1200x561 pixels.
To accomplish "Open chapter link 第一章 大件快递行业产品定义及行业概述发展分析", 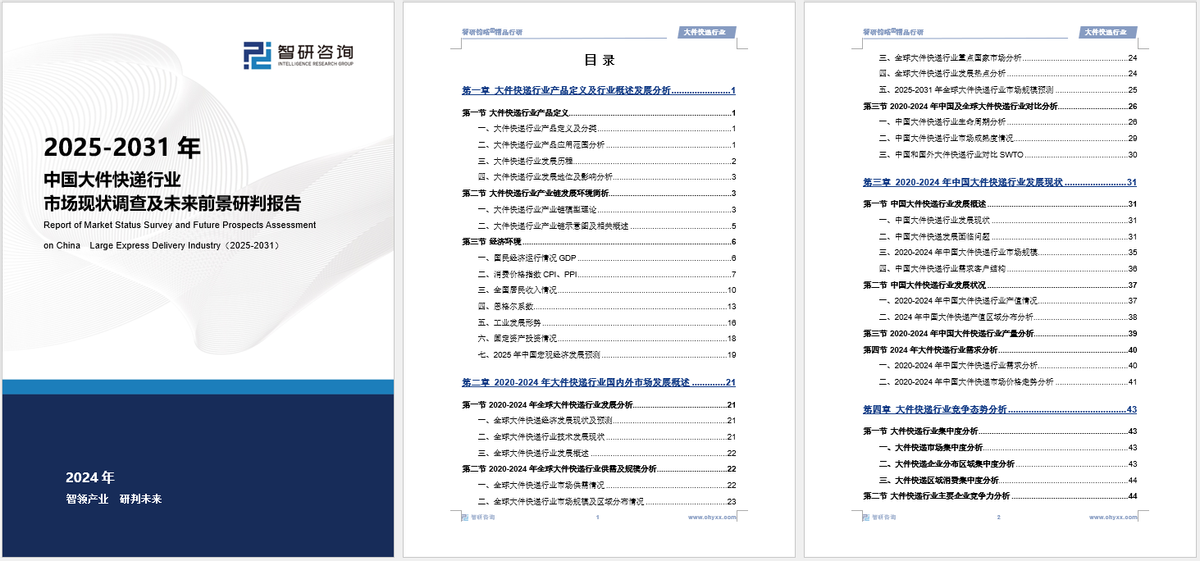I will (599, 91).
